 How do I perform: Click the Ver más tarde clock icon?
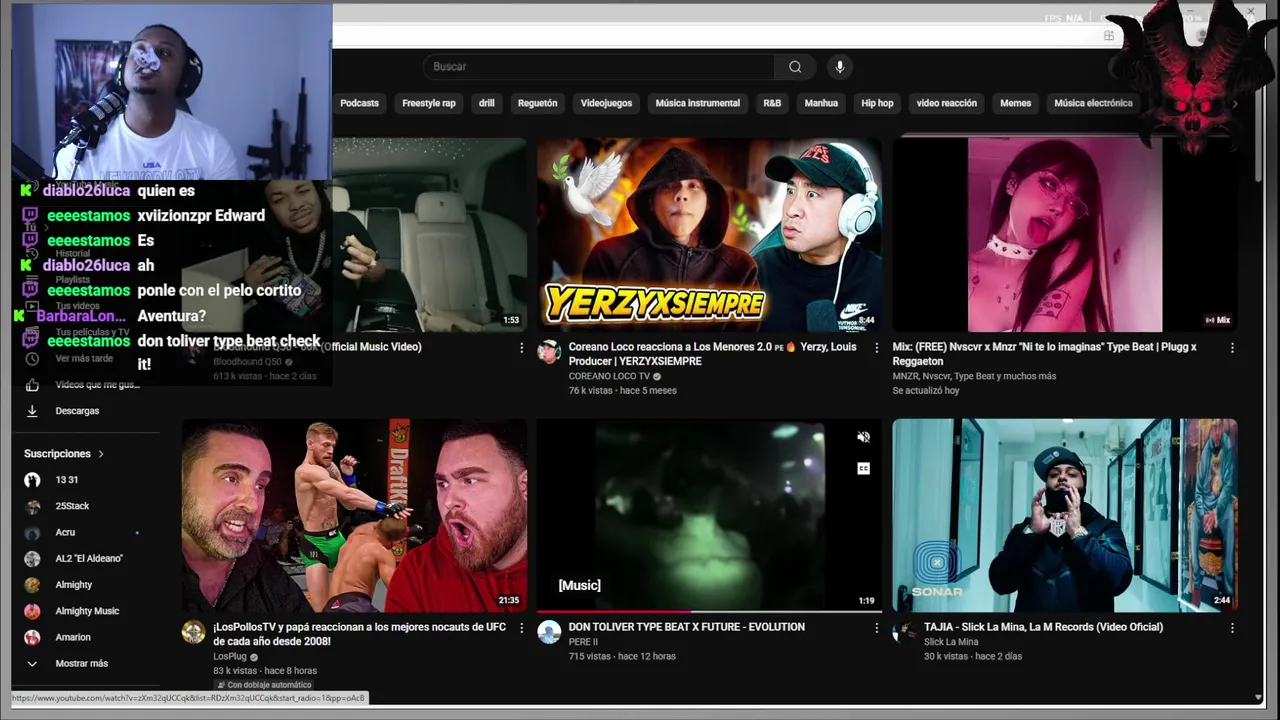tap(32, 359)
